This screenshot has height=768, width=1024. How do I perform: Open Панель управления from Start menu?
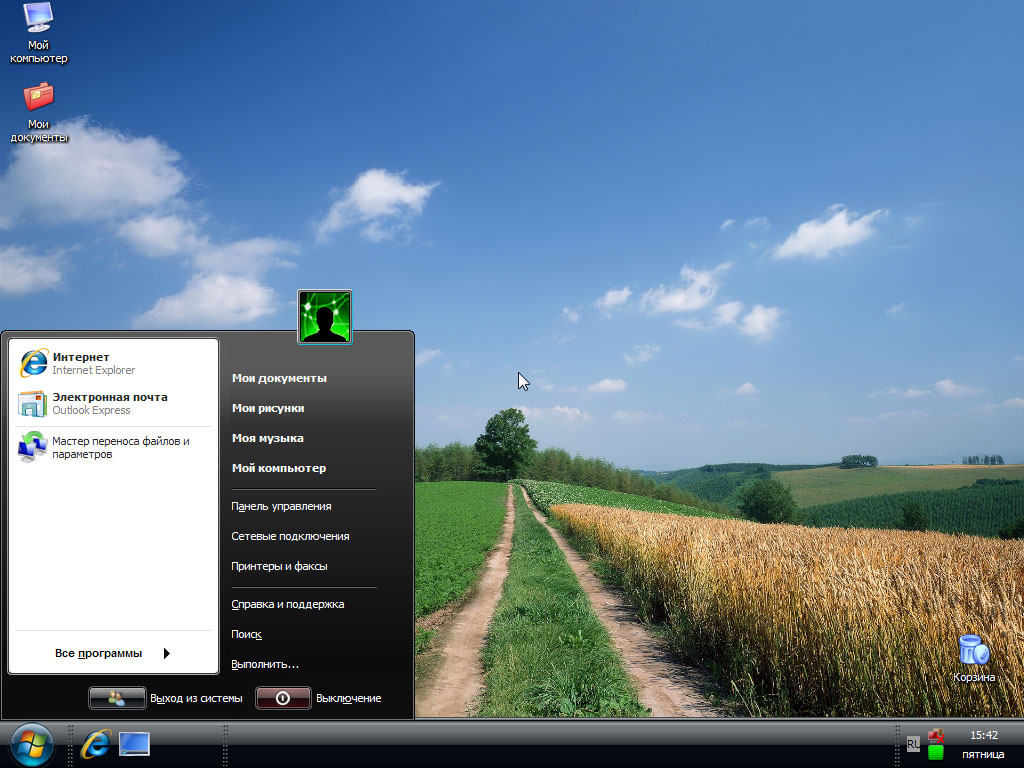coord(281,506)
